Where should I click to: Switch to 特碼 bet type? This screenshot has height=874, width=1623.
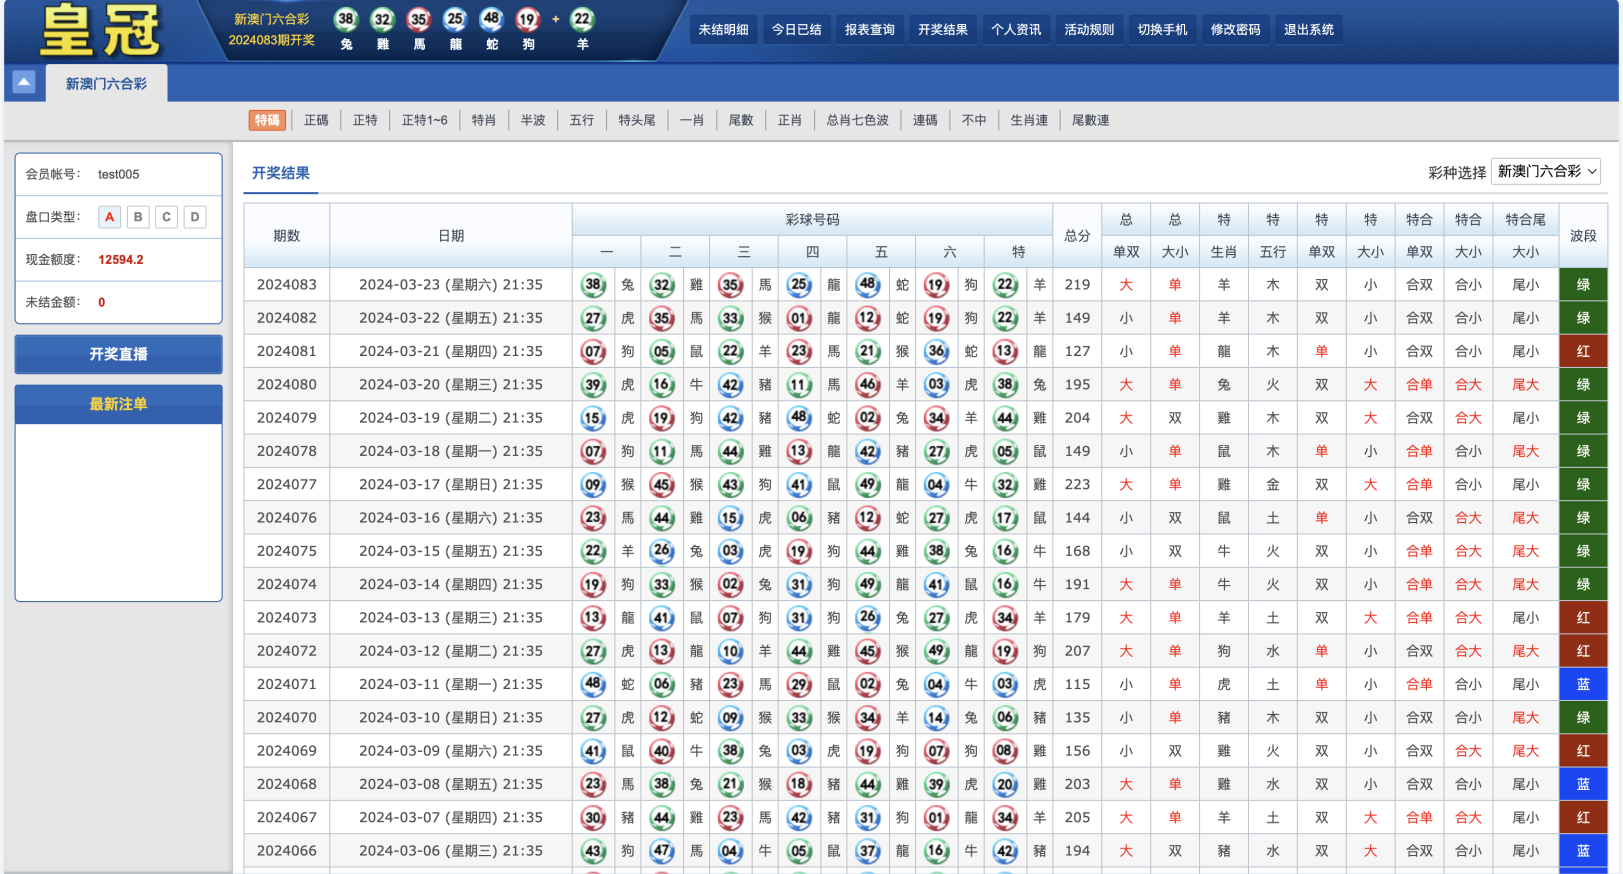coord(267,120)
